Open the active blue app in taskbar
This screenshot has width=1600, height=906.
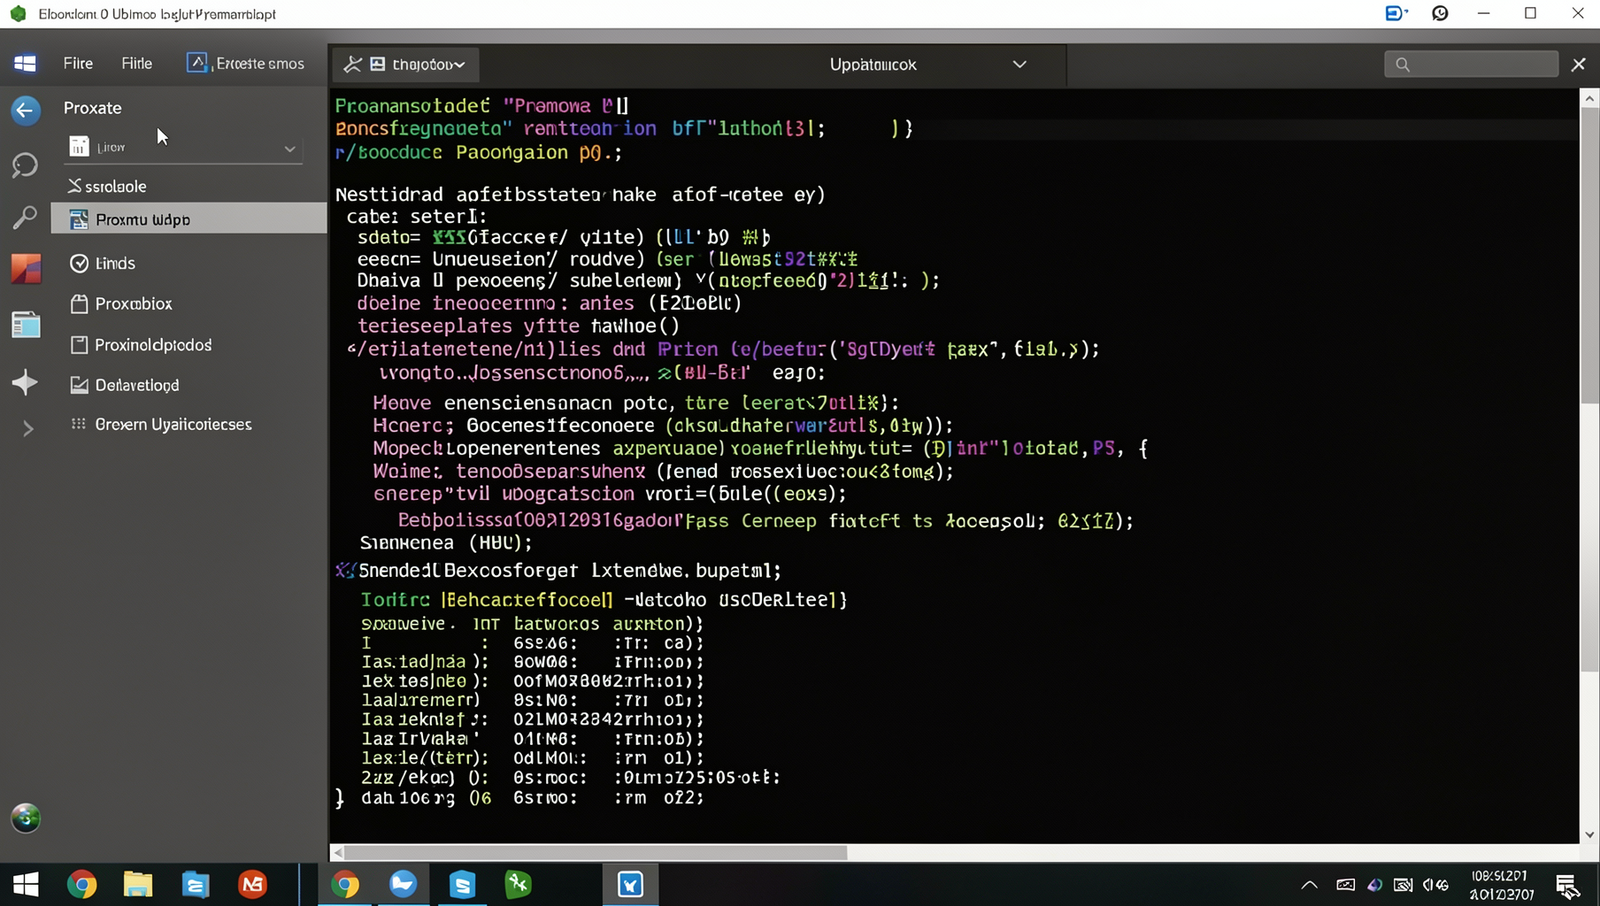(x=631, y=885)
